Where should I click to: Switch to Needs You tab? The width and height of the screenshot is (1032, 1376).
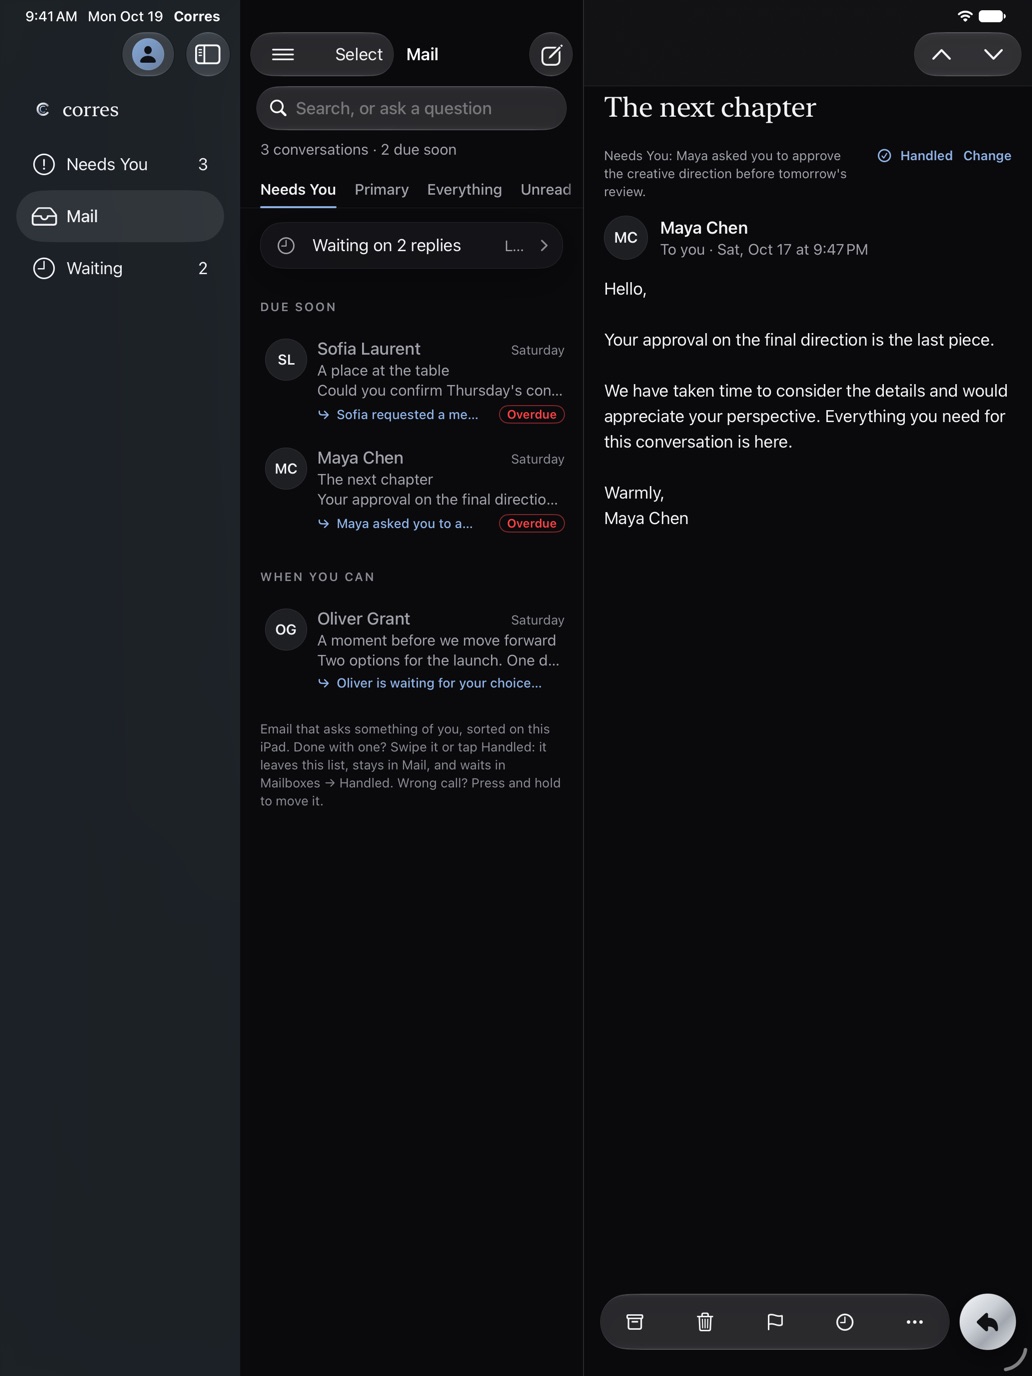[x=298, y=190]
